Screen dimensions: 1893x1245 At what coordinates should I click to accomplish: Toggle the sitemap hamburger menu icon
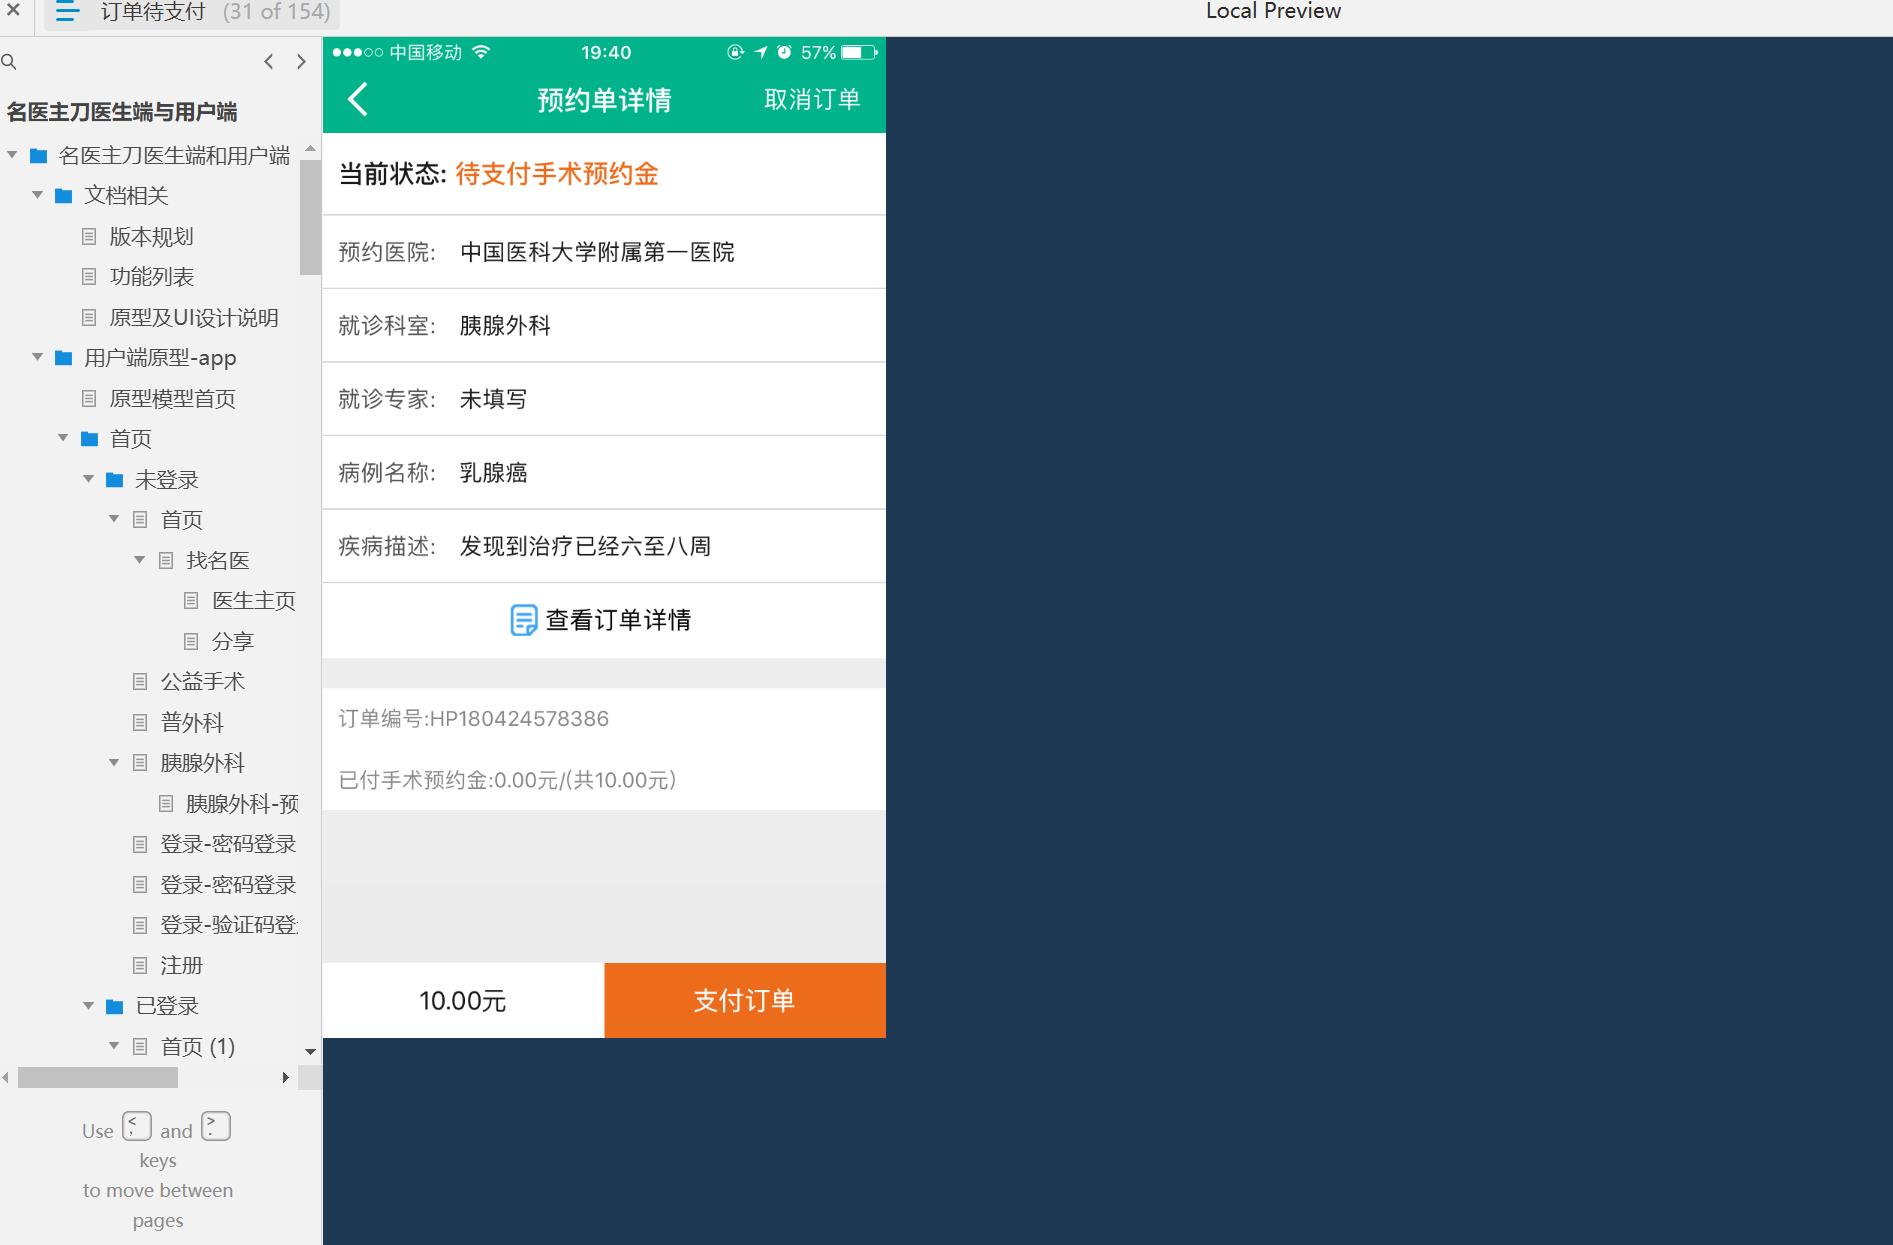point(67,12)
